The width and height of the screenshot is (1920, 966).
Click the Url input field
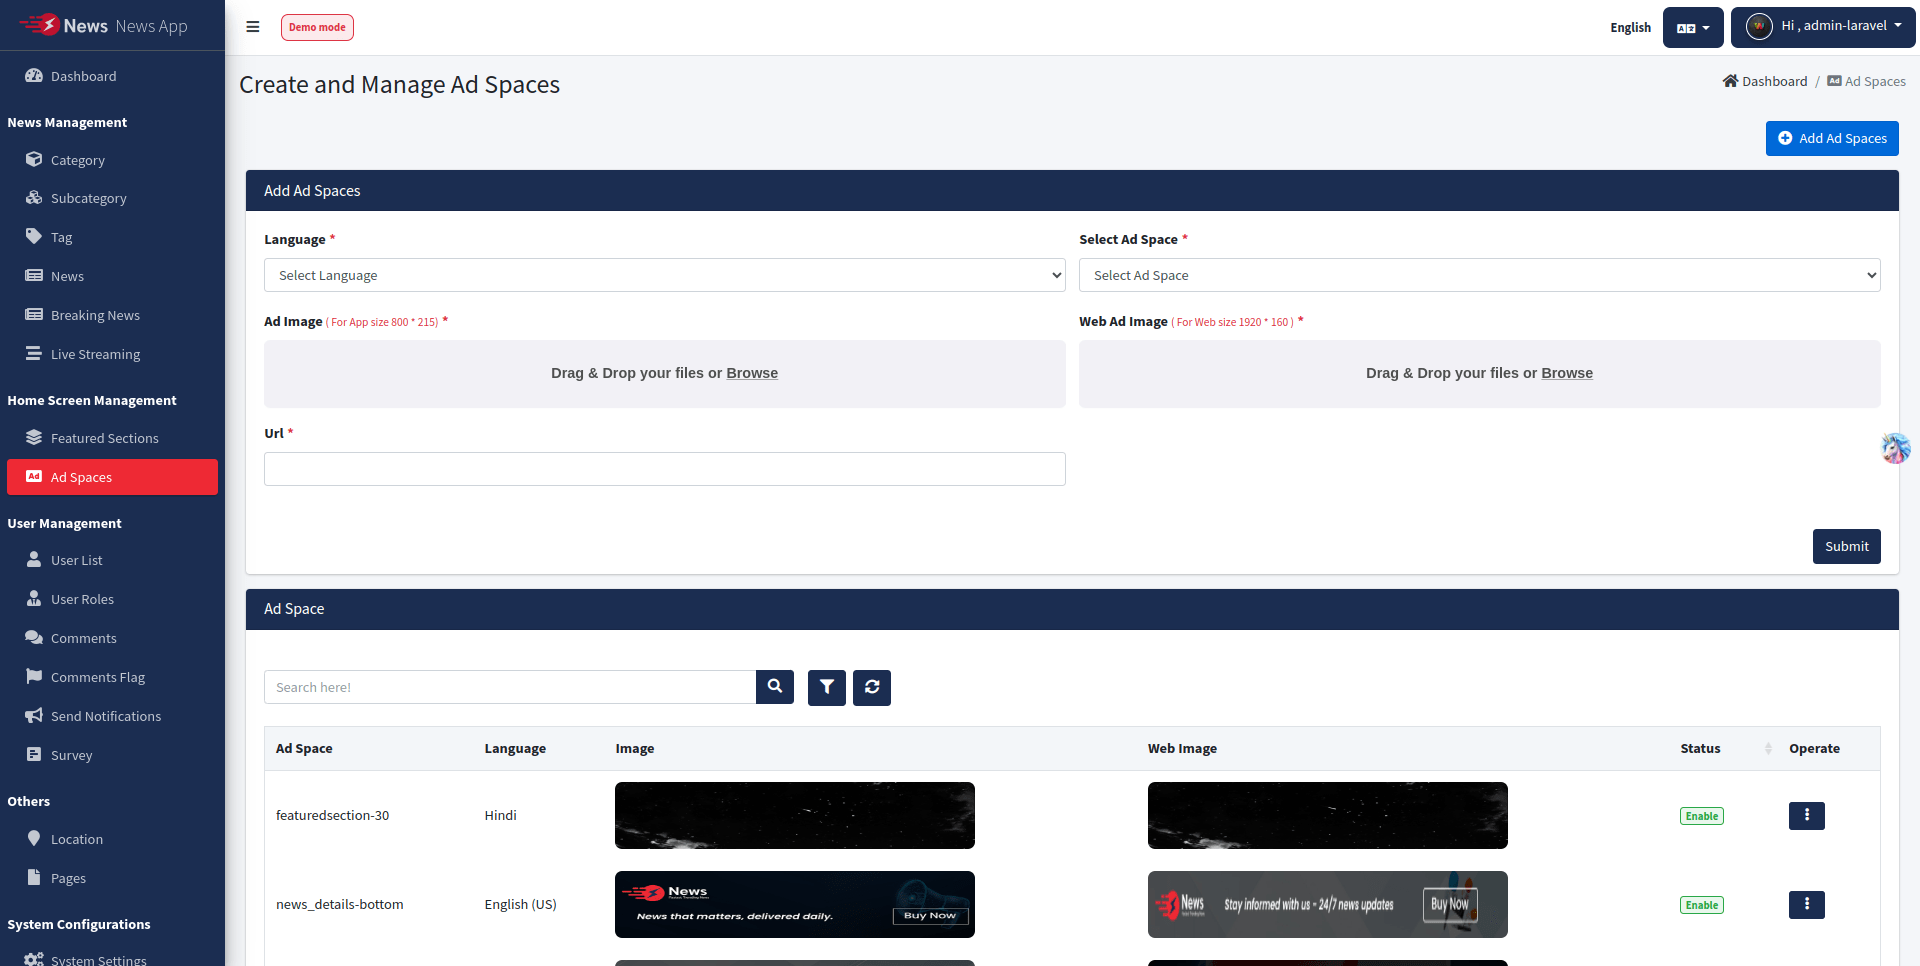[664, 469]
